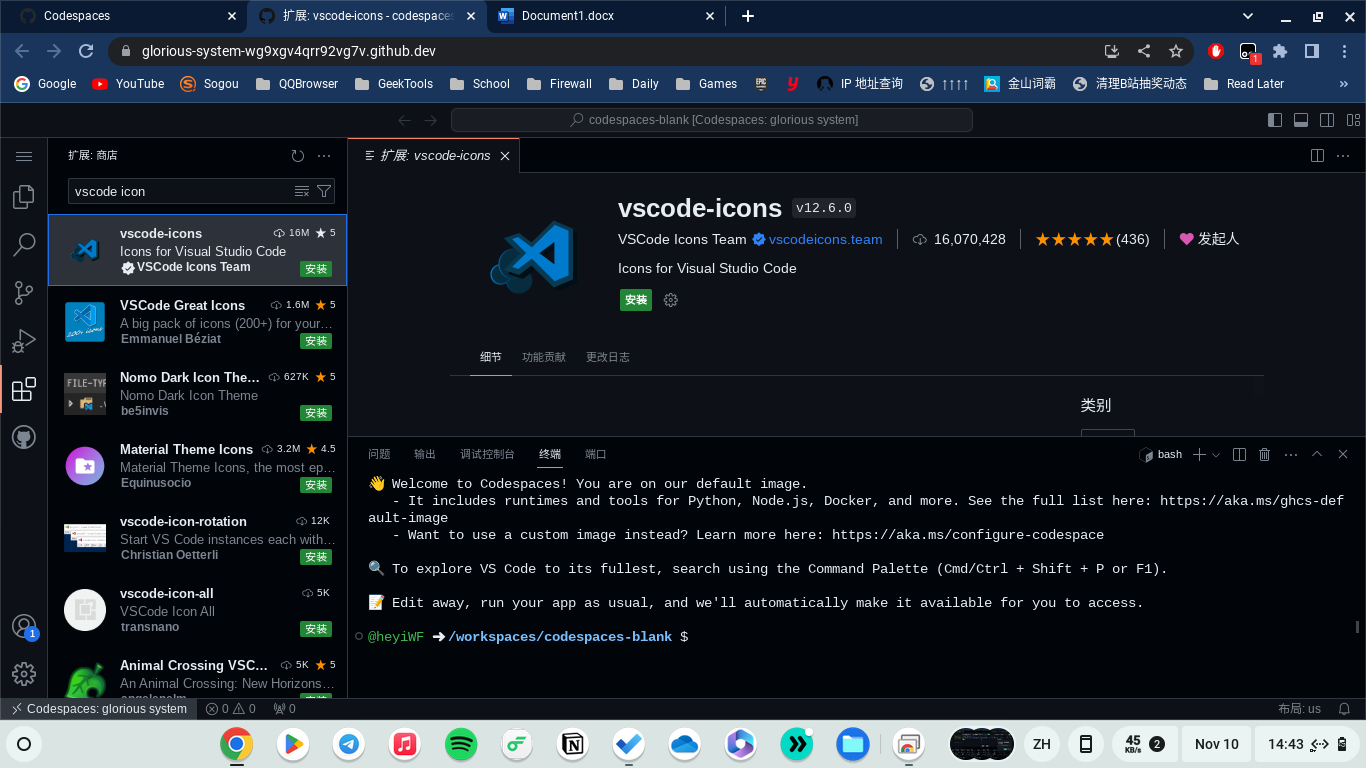Reload the browser page
This screenshot has height=768, width=1366.
tap(86, 51)
